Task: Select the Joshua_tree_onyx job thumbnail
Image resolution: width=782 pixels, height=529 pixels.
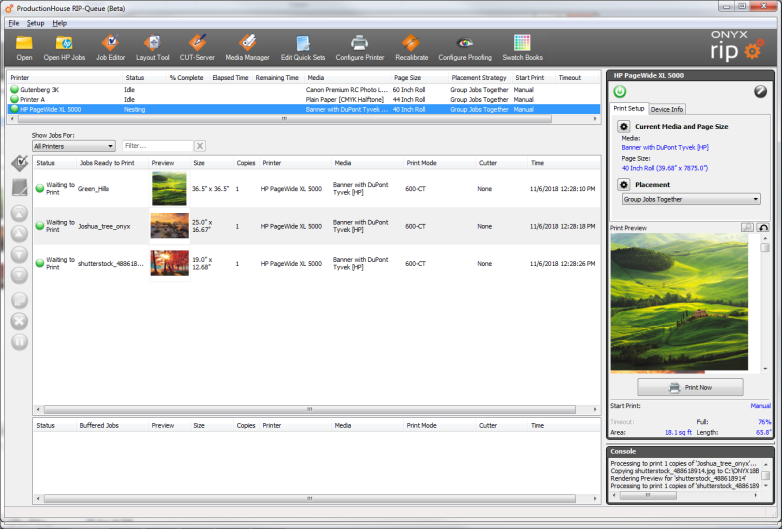Action: click(x=169, y=226)
